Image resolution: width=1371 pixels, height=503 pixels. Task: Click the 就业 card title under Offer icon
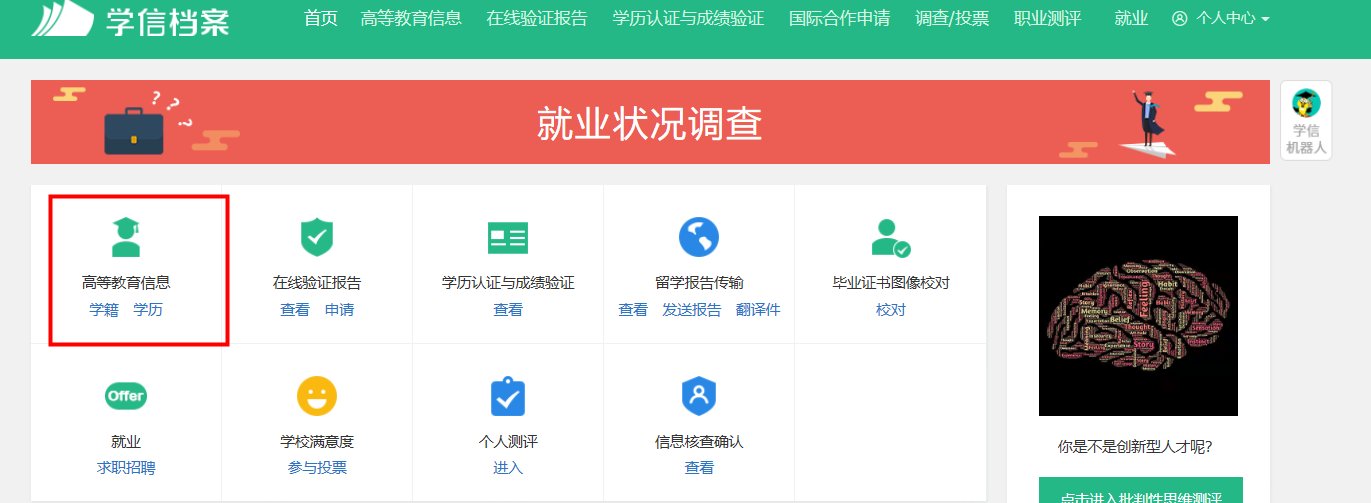[126, 441]
